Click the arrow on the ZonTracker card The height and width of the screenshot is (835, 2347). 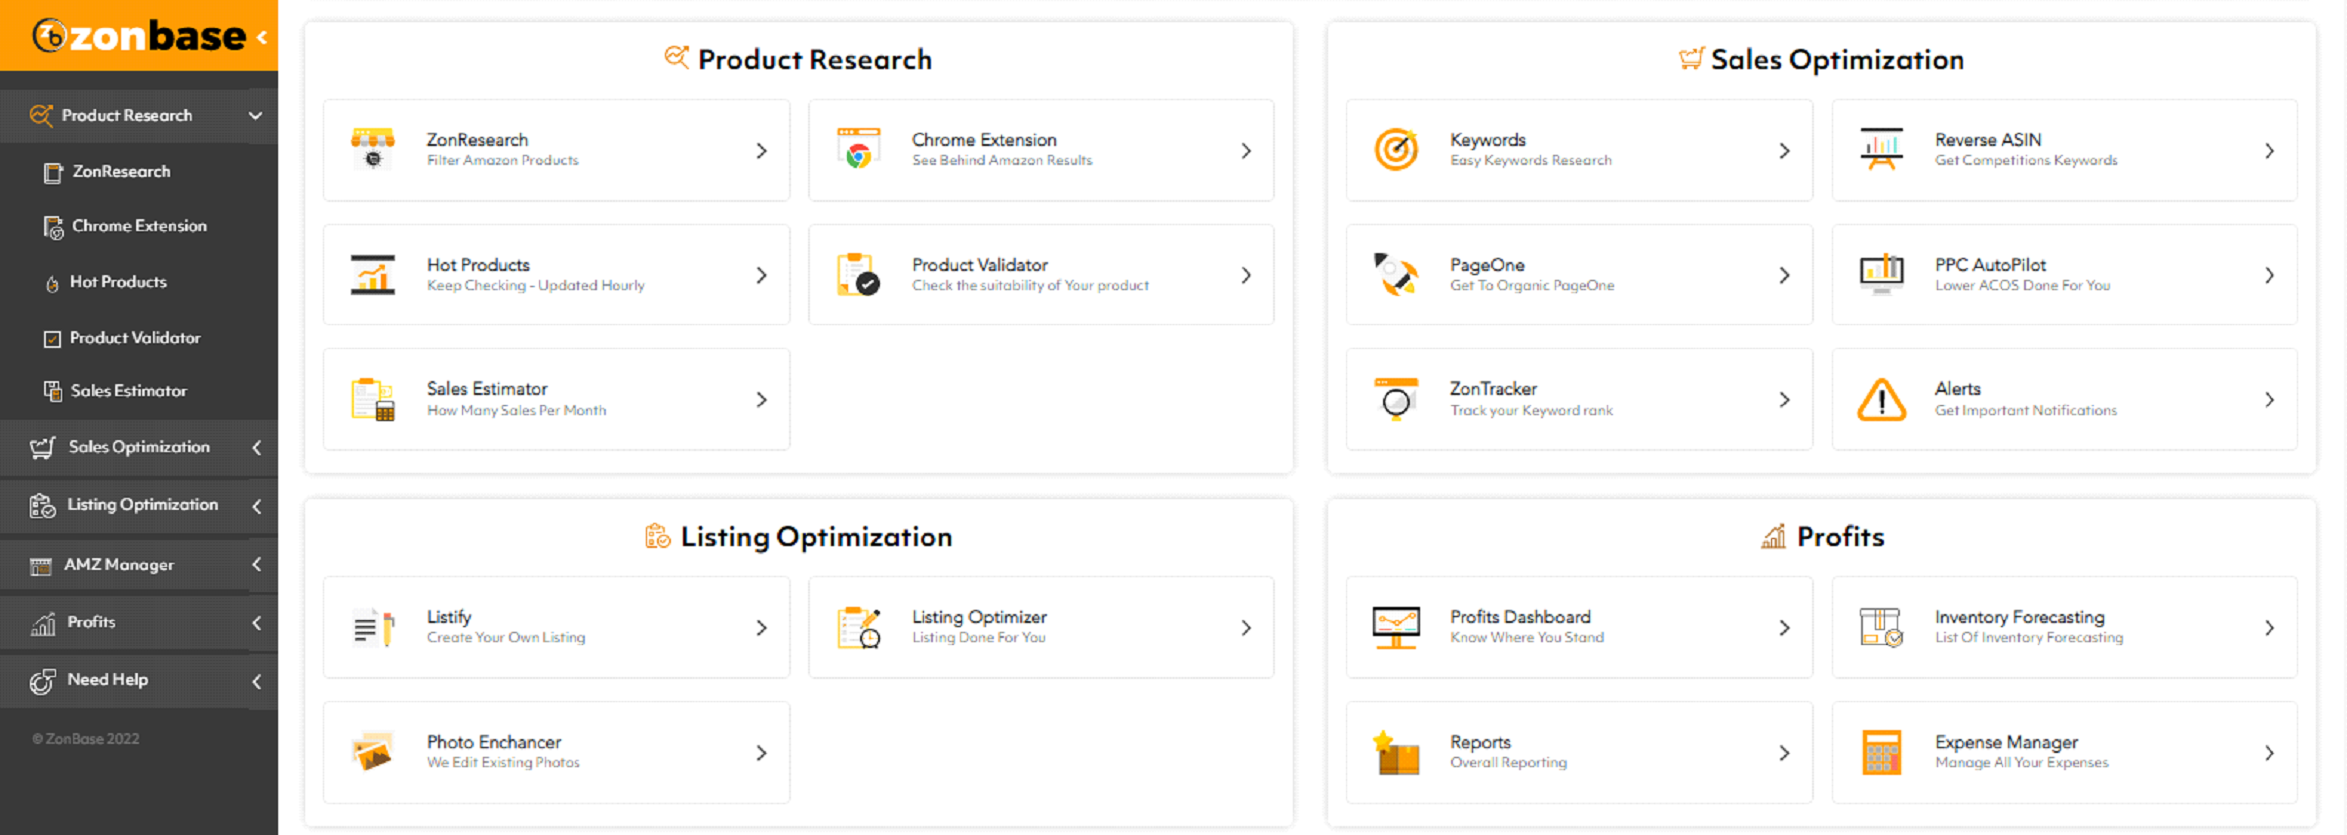1784,400
